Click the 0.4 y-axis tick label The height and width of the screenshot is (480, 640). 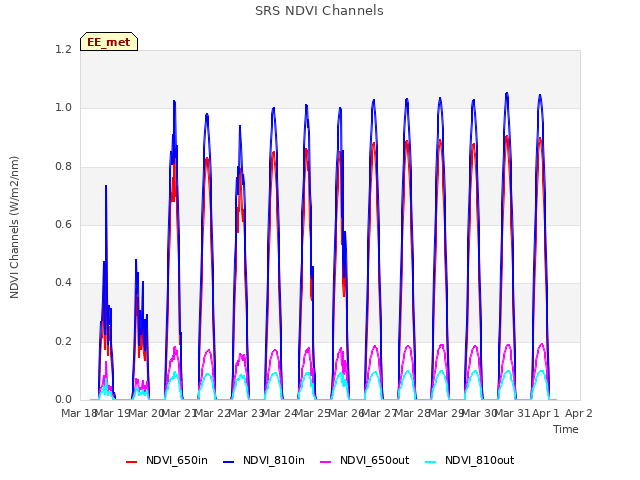[x=63, y=282]
